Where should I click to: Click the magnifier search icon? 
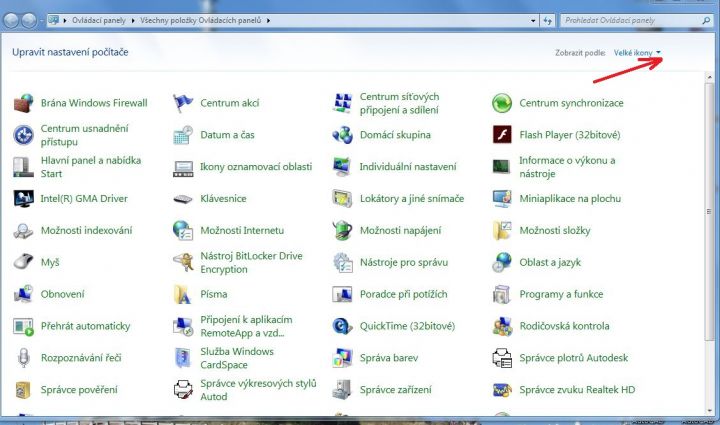click(x=706, y=20)
